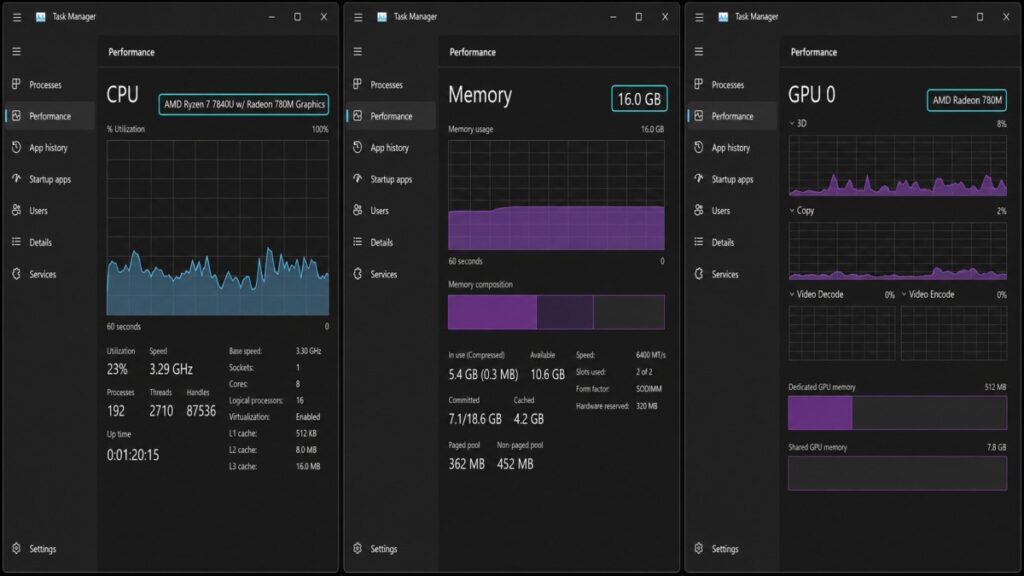
Task: Click the Startup apps icon in the Memory window
Action: [357, 178]
